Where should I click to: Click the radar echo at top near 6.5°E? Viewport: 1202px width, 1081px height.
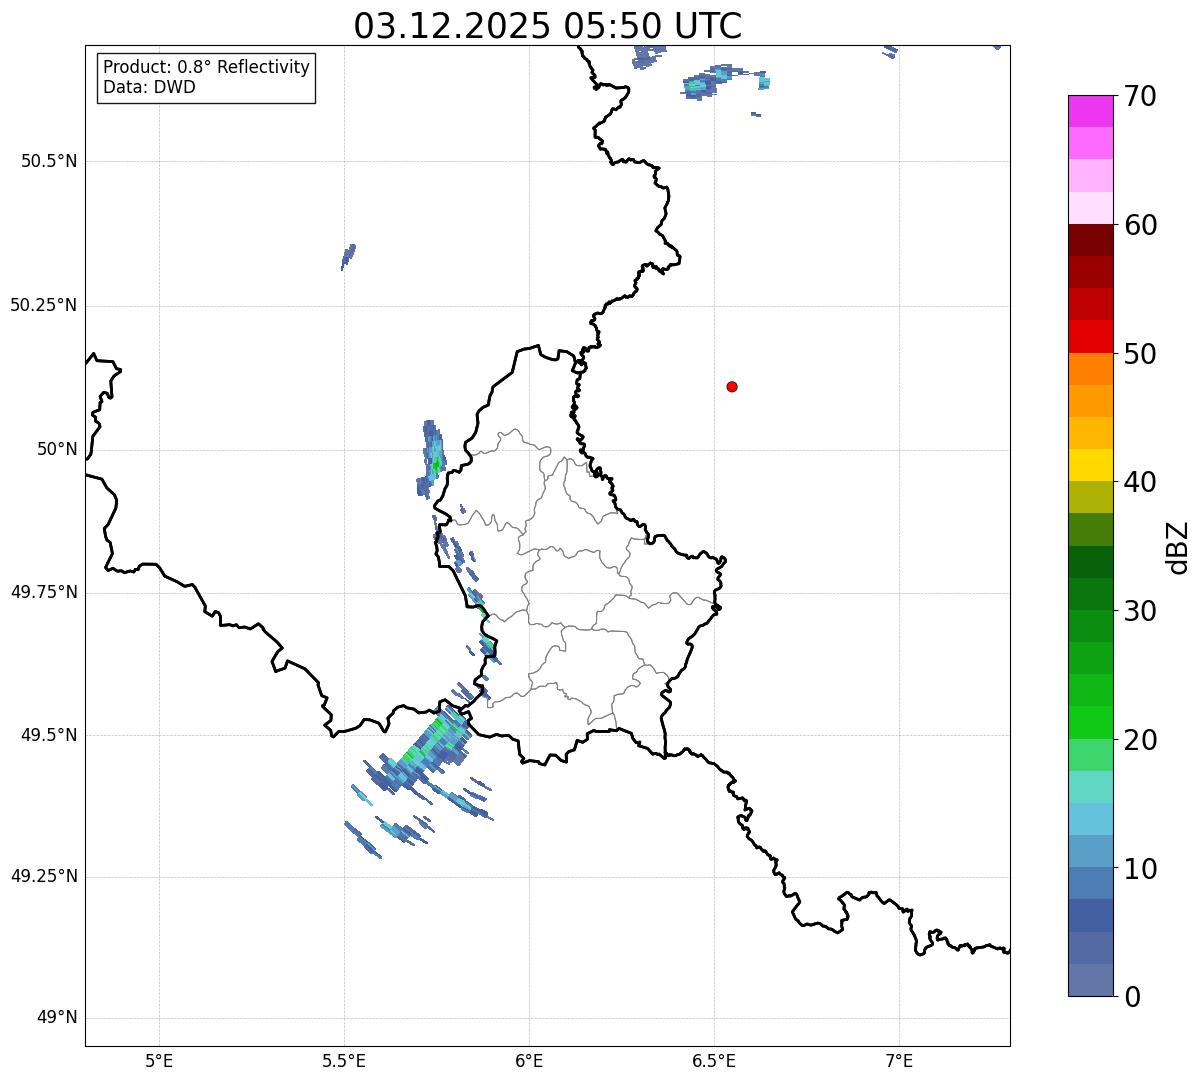pyautogui.click(x=712, y=80)
